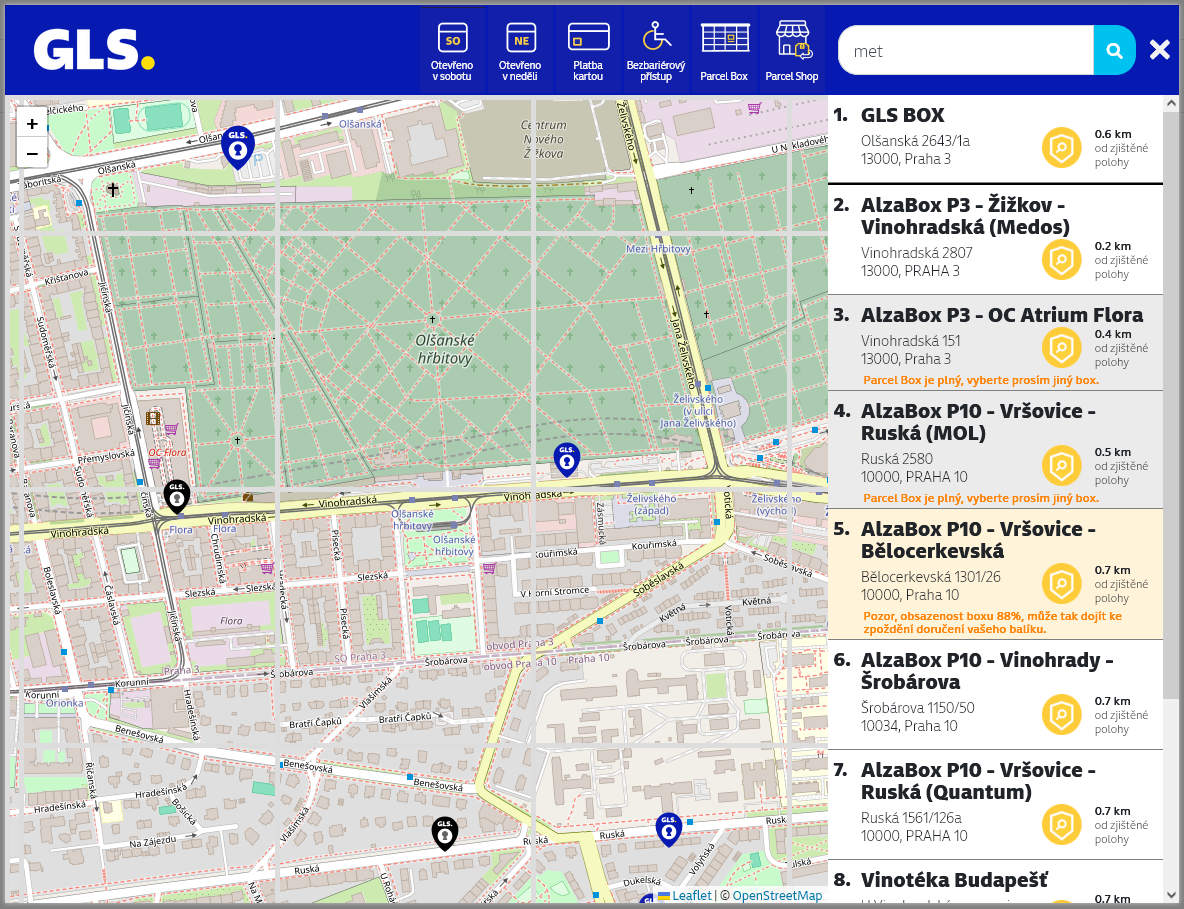Screen dimensions: 1184x909
Task: Filter results to Parcel Shop only
Action: pos(791,51)
